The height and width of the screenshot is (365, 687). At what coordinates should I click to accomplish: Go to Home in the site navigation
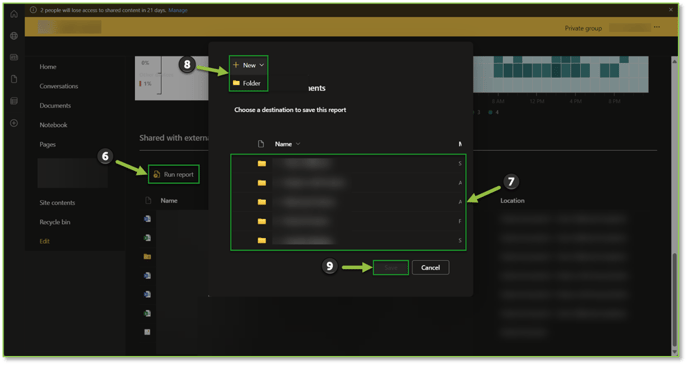[x=48, y=67]
